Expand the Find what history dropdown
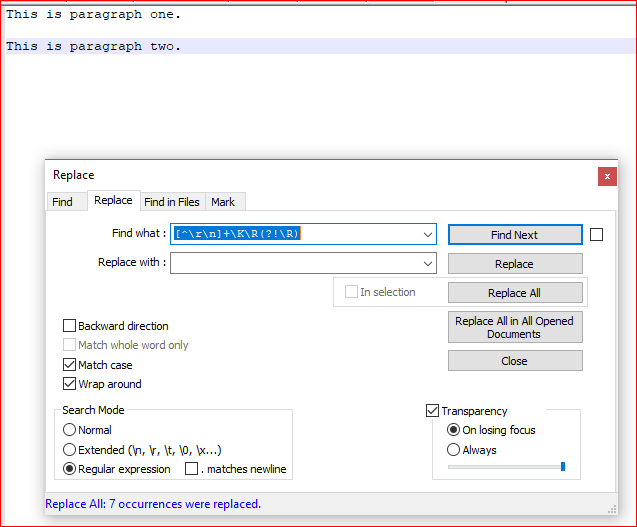 [x=428, y=234]
